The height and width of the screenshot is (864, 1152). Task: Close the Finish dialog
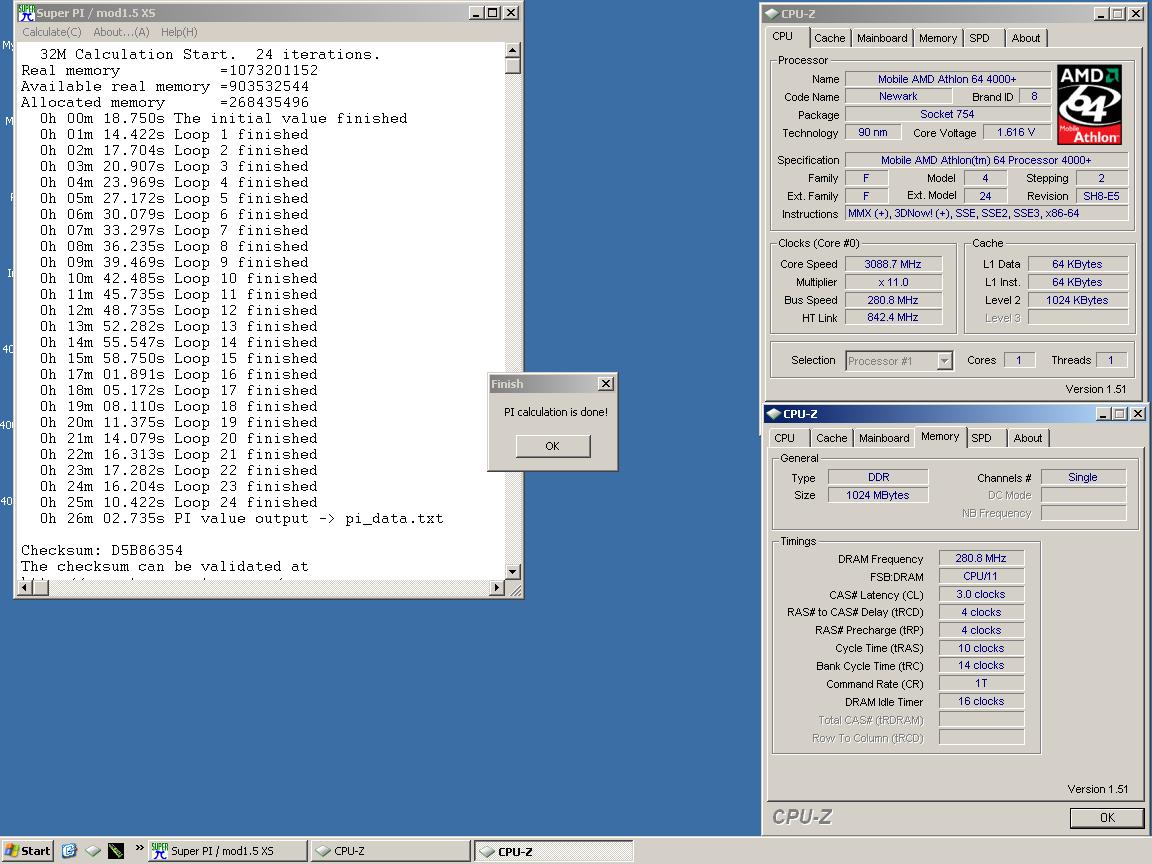click(605, 384)
